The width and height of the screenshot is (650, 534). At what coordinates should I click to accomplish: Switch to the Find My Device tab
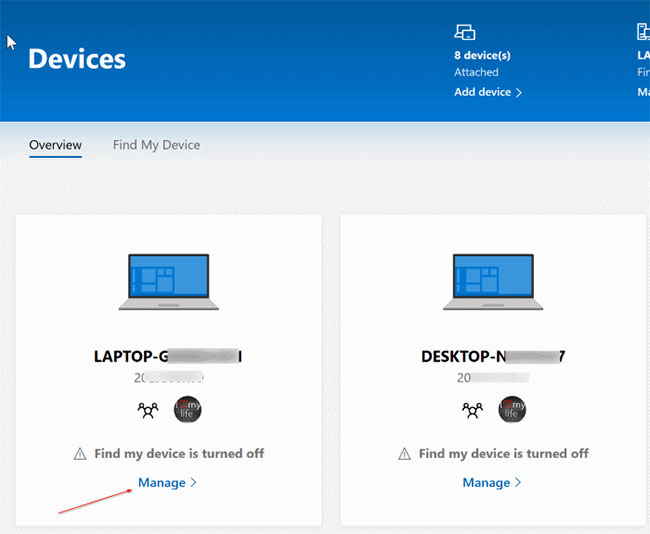click(156, 145)
